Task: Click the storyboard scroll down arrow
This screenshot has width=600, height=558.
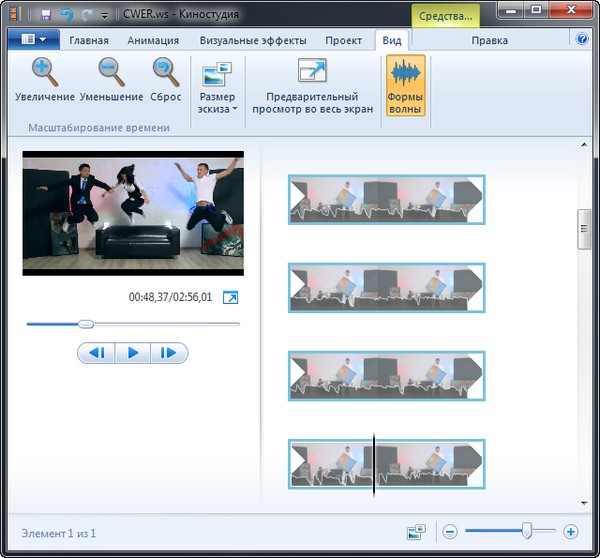Action: [584, 503]
